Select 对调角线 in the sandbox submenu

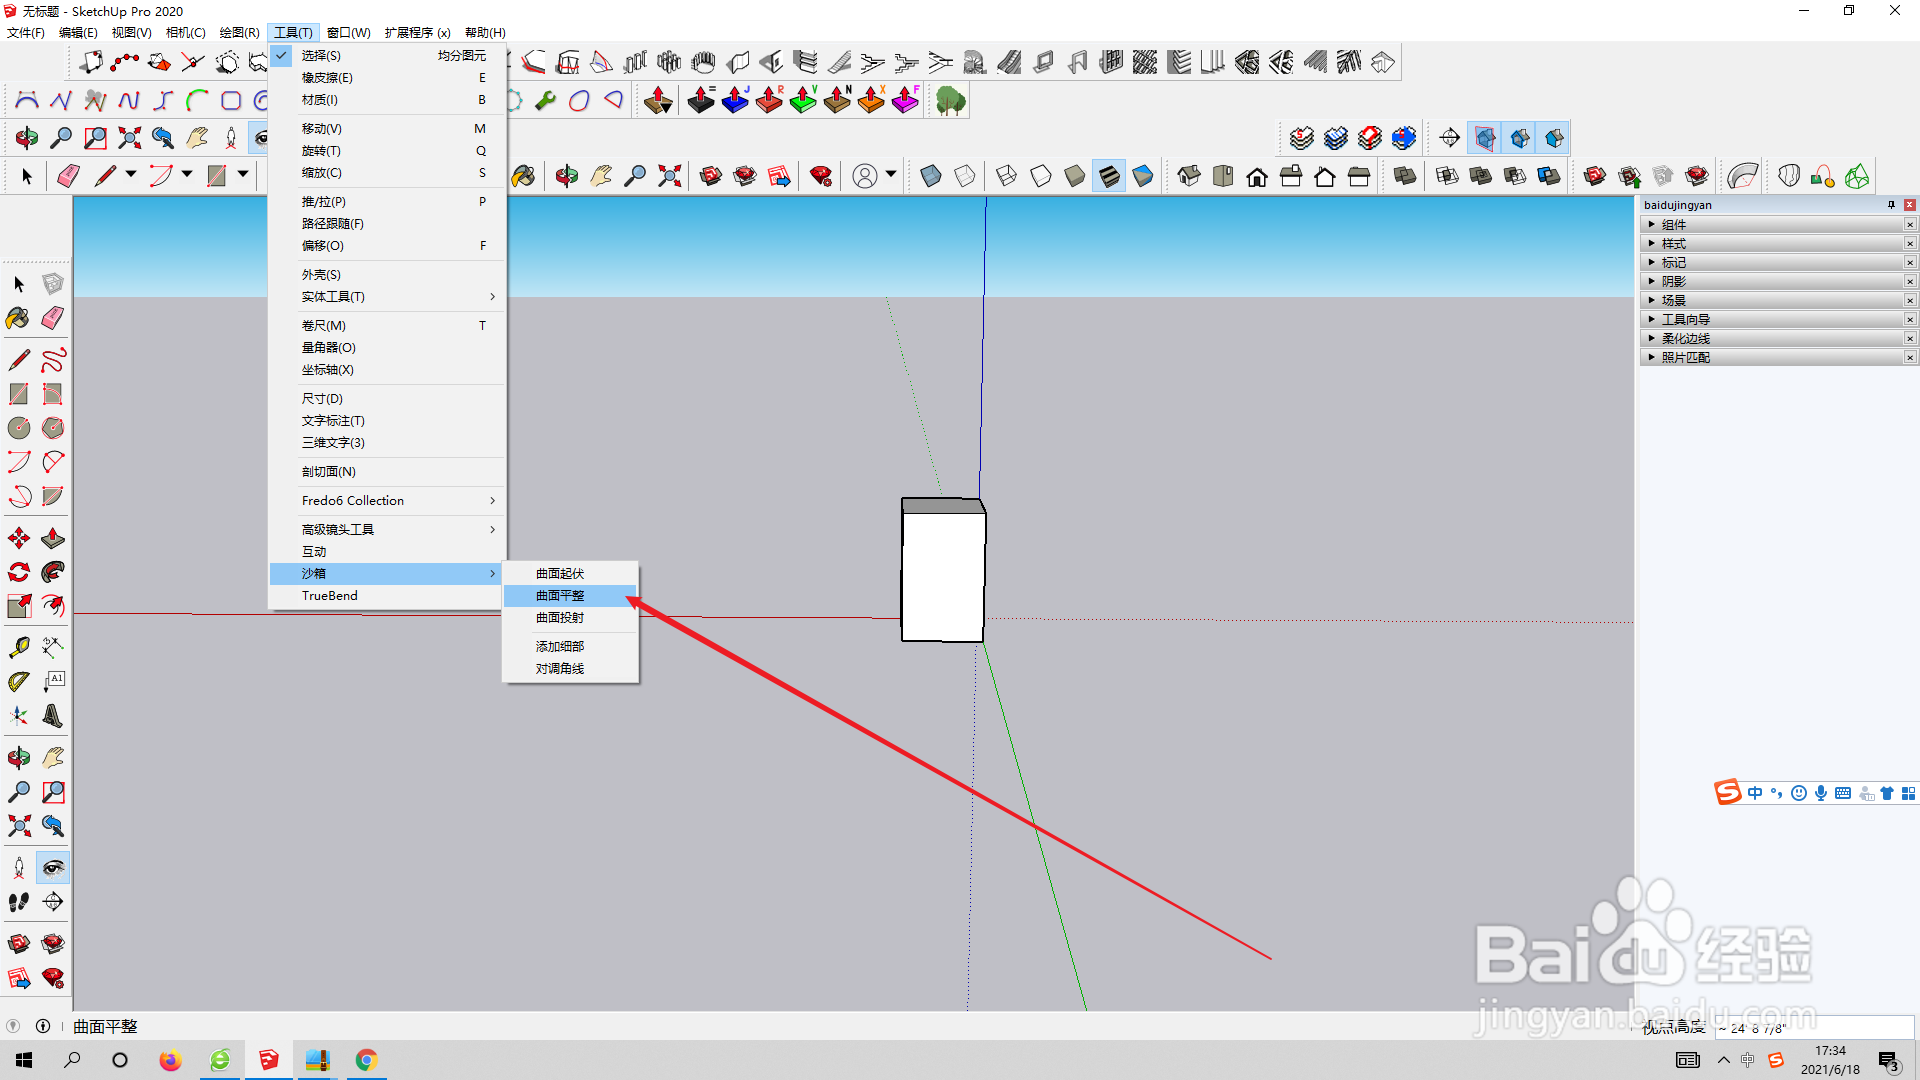click(570, 669)
